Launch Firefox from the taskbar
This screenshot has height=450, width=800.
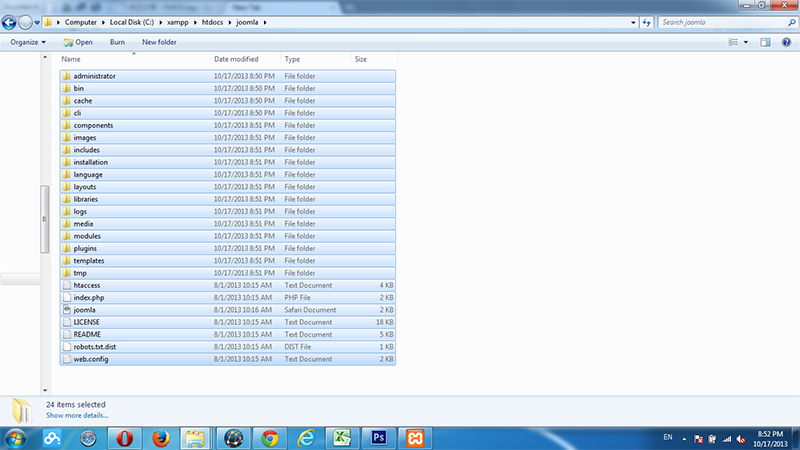[161, 438]
